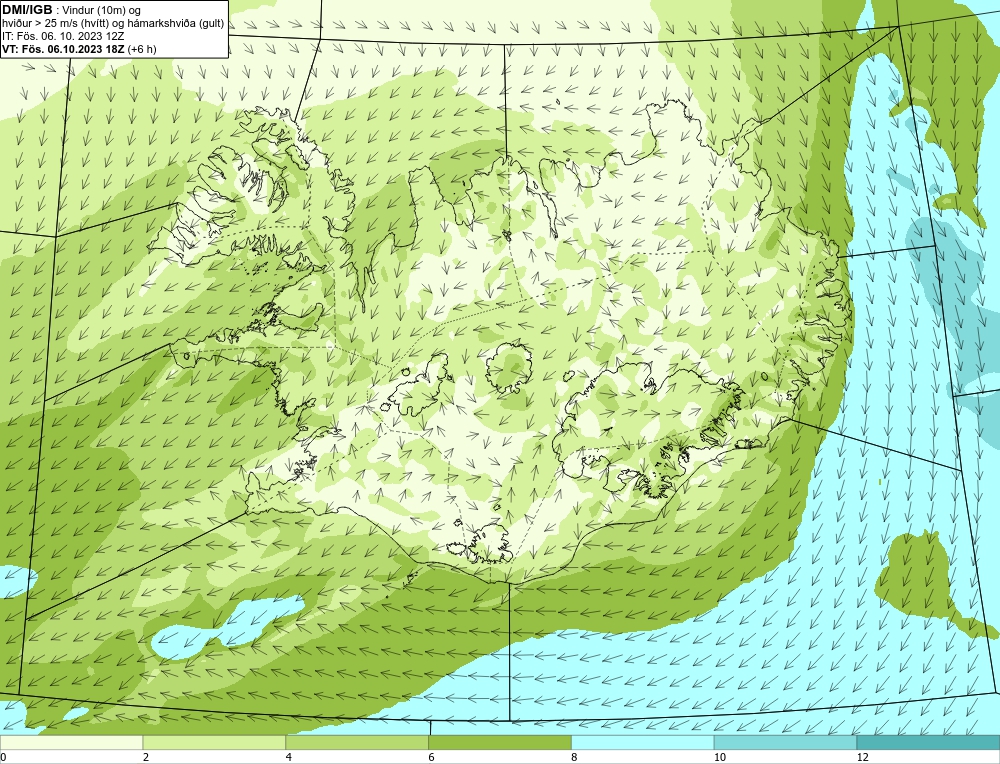Image resolution: width=1000 pixels, height=764 pixels.
Task: Click the scale label '2'
Action: click(146, 757)
